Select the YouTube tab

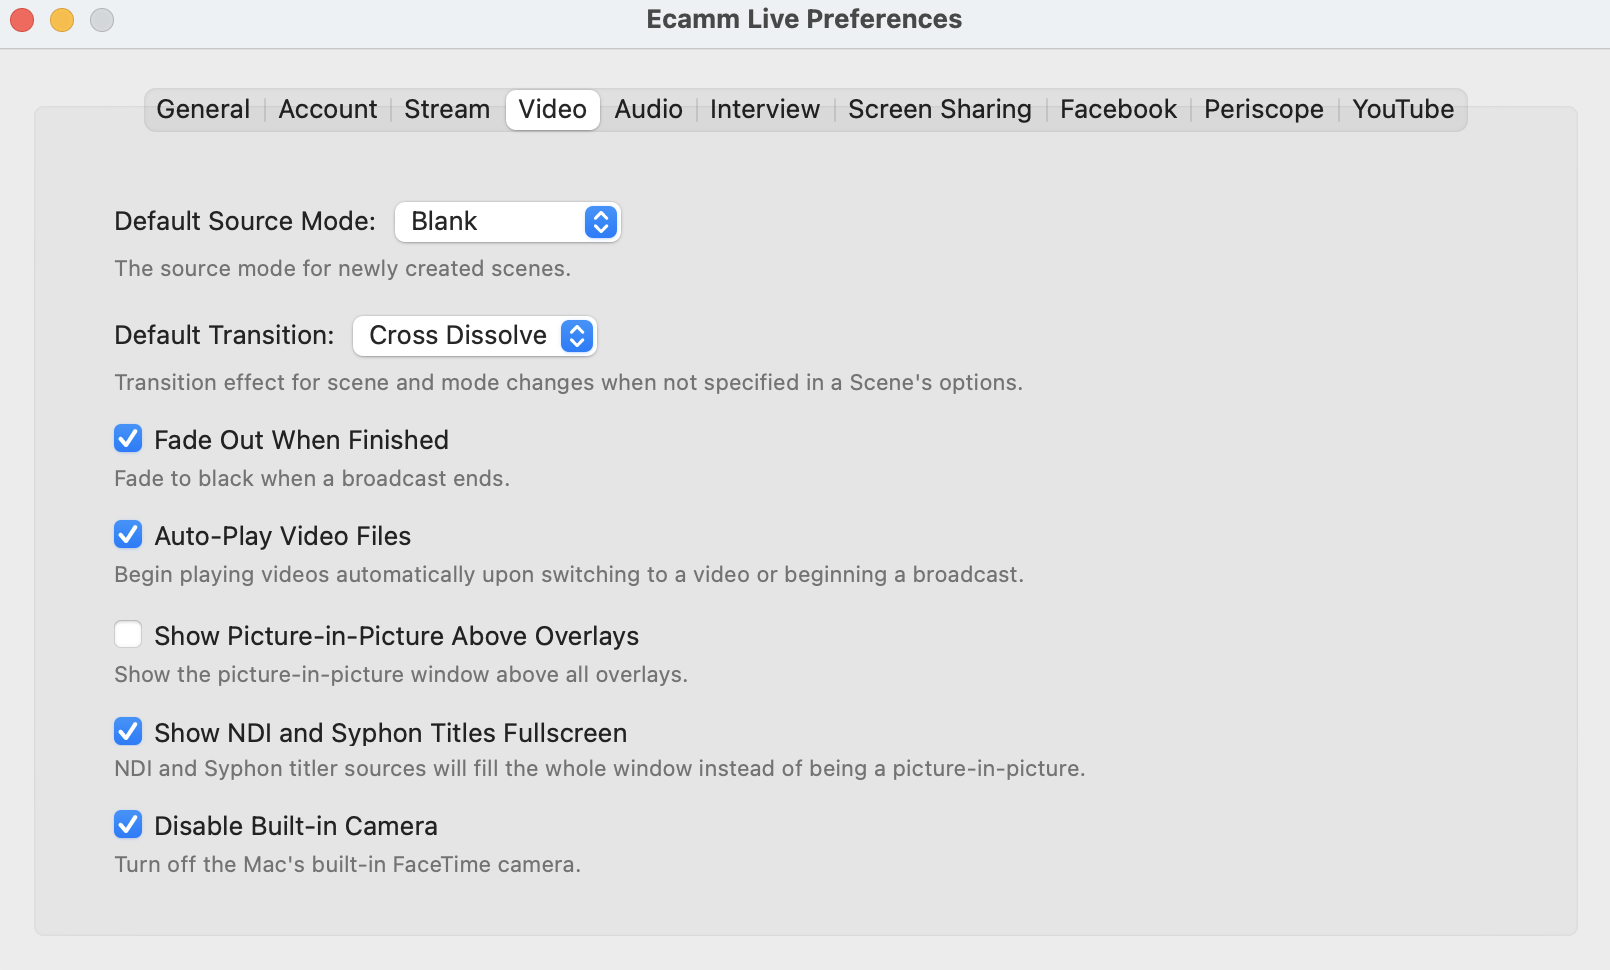[x=1402, y=109]
